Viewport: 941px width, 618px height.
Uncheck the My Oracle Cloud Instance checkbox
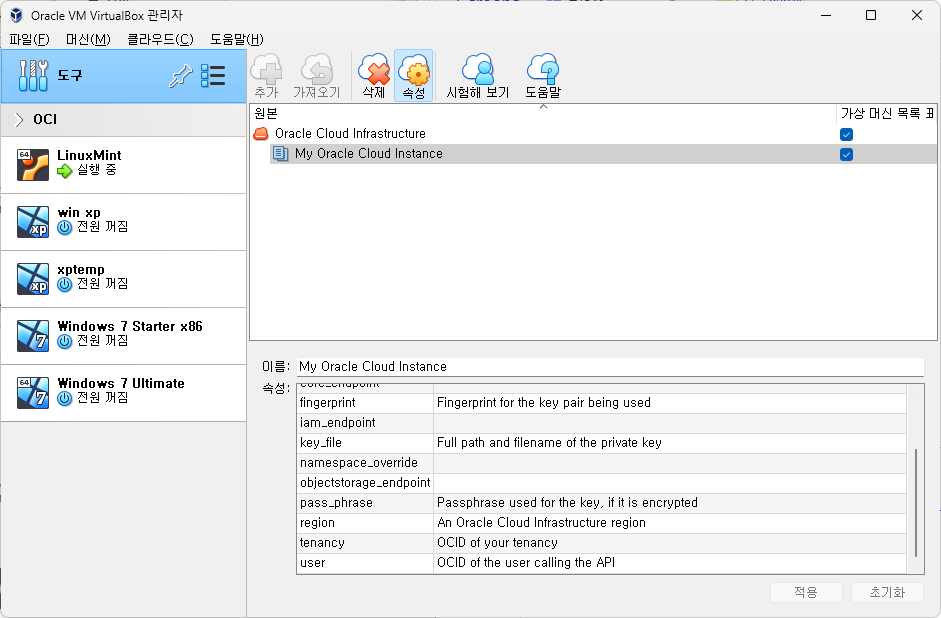tap(846, 154)
